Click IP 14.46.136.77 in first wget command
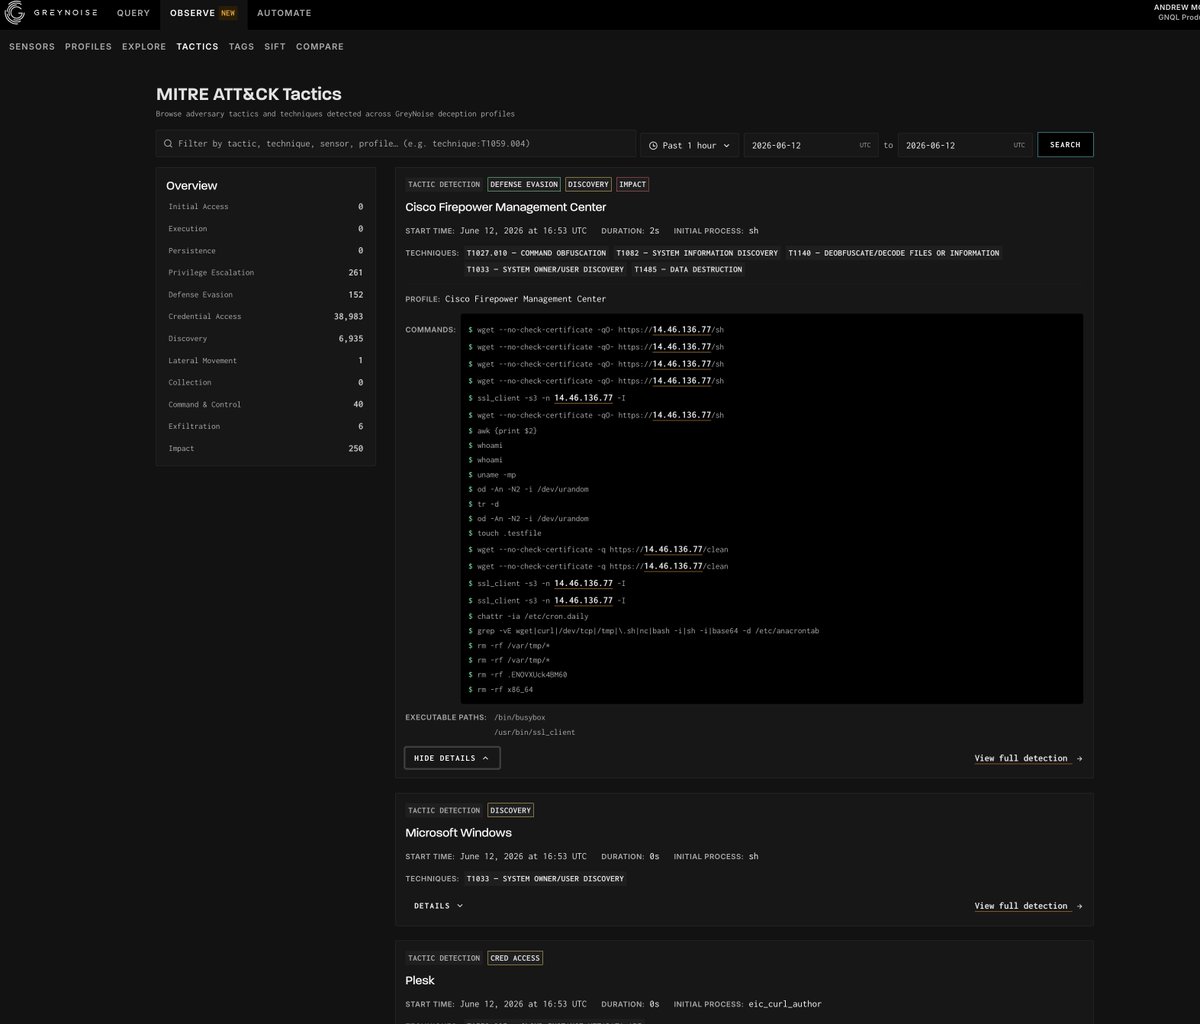This screenshot has height=1024, width=1200. [x=682, y=329]
